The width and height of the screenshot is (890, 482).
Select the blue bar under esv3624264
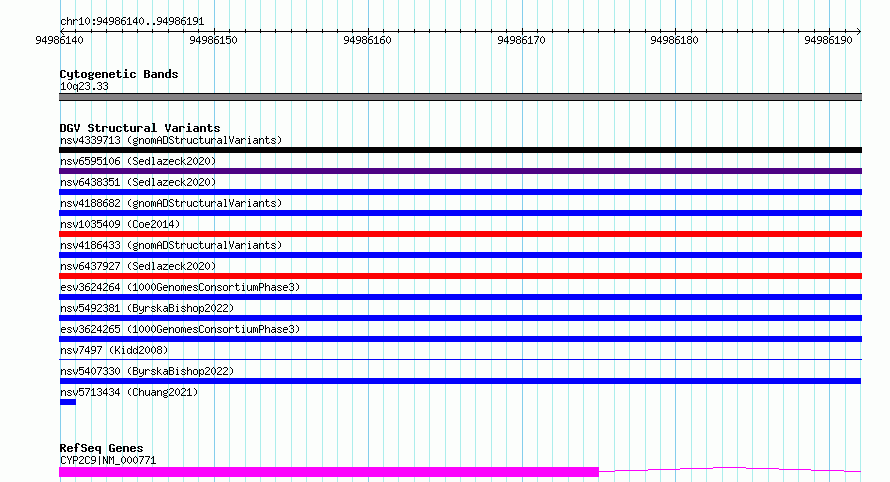pos(460,297)
